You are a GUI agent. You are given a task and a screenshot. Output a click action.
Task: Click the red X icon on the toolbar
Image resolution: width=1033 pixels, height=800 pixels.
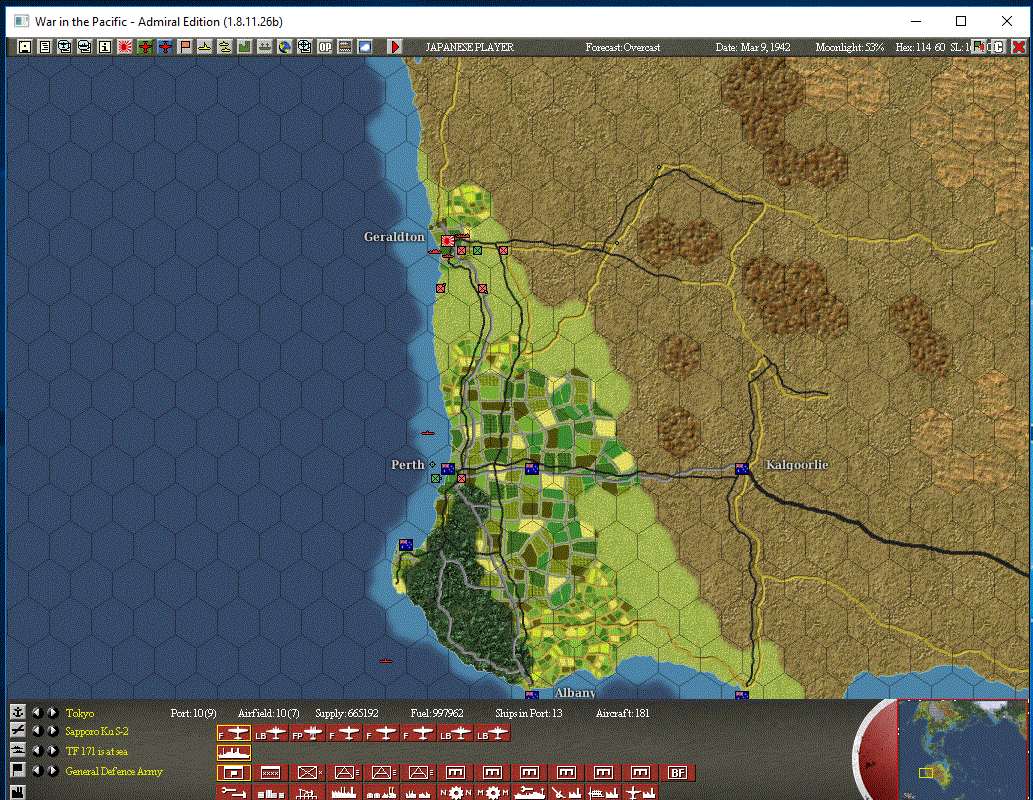[1019, 47]
